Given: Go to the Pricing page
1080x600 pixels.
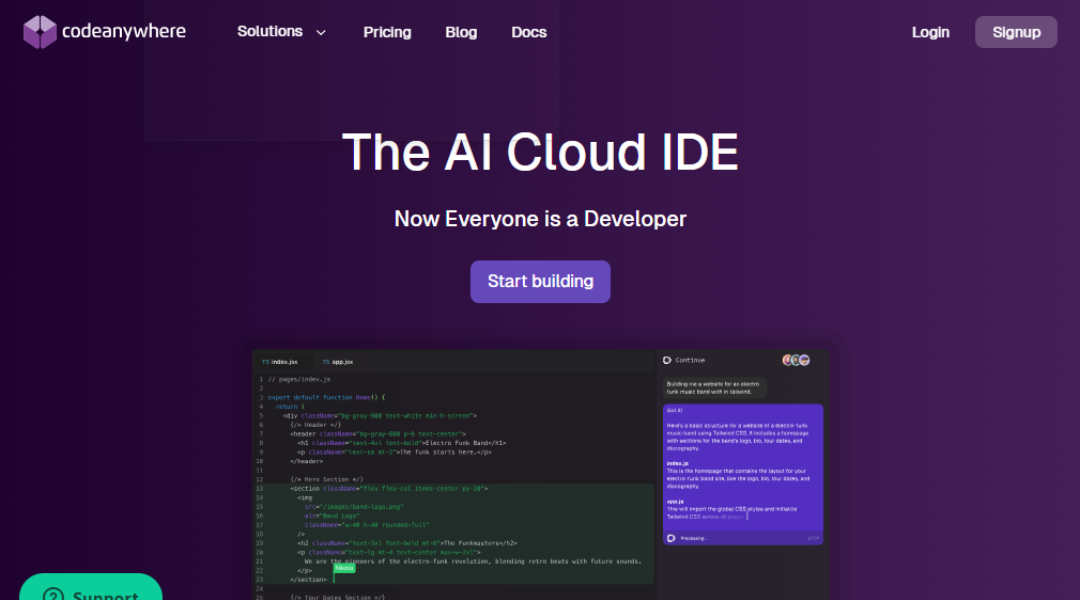Looking at the screenshot, I should 387,32.
